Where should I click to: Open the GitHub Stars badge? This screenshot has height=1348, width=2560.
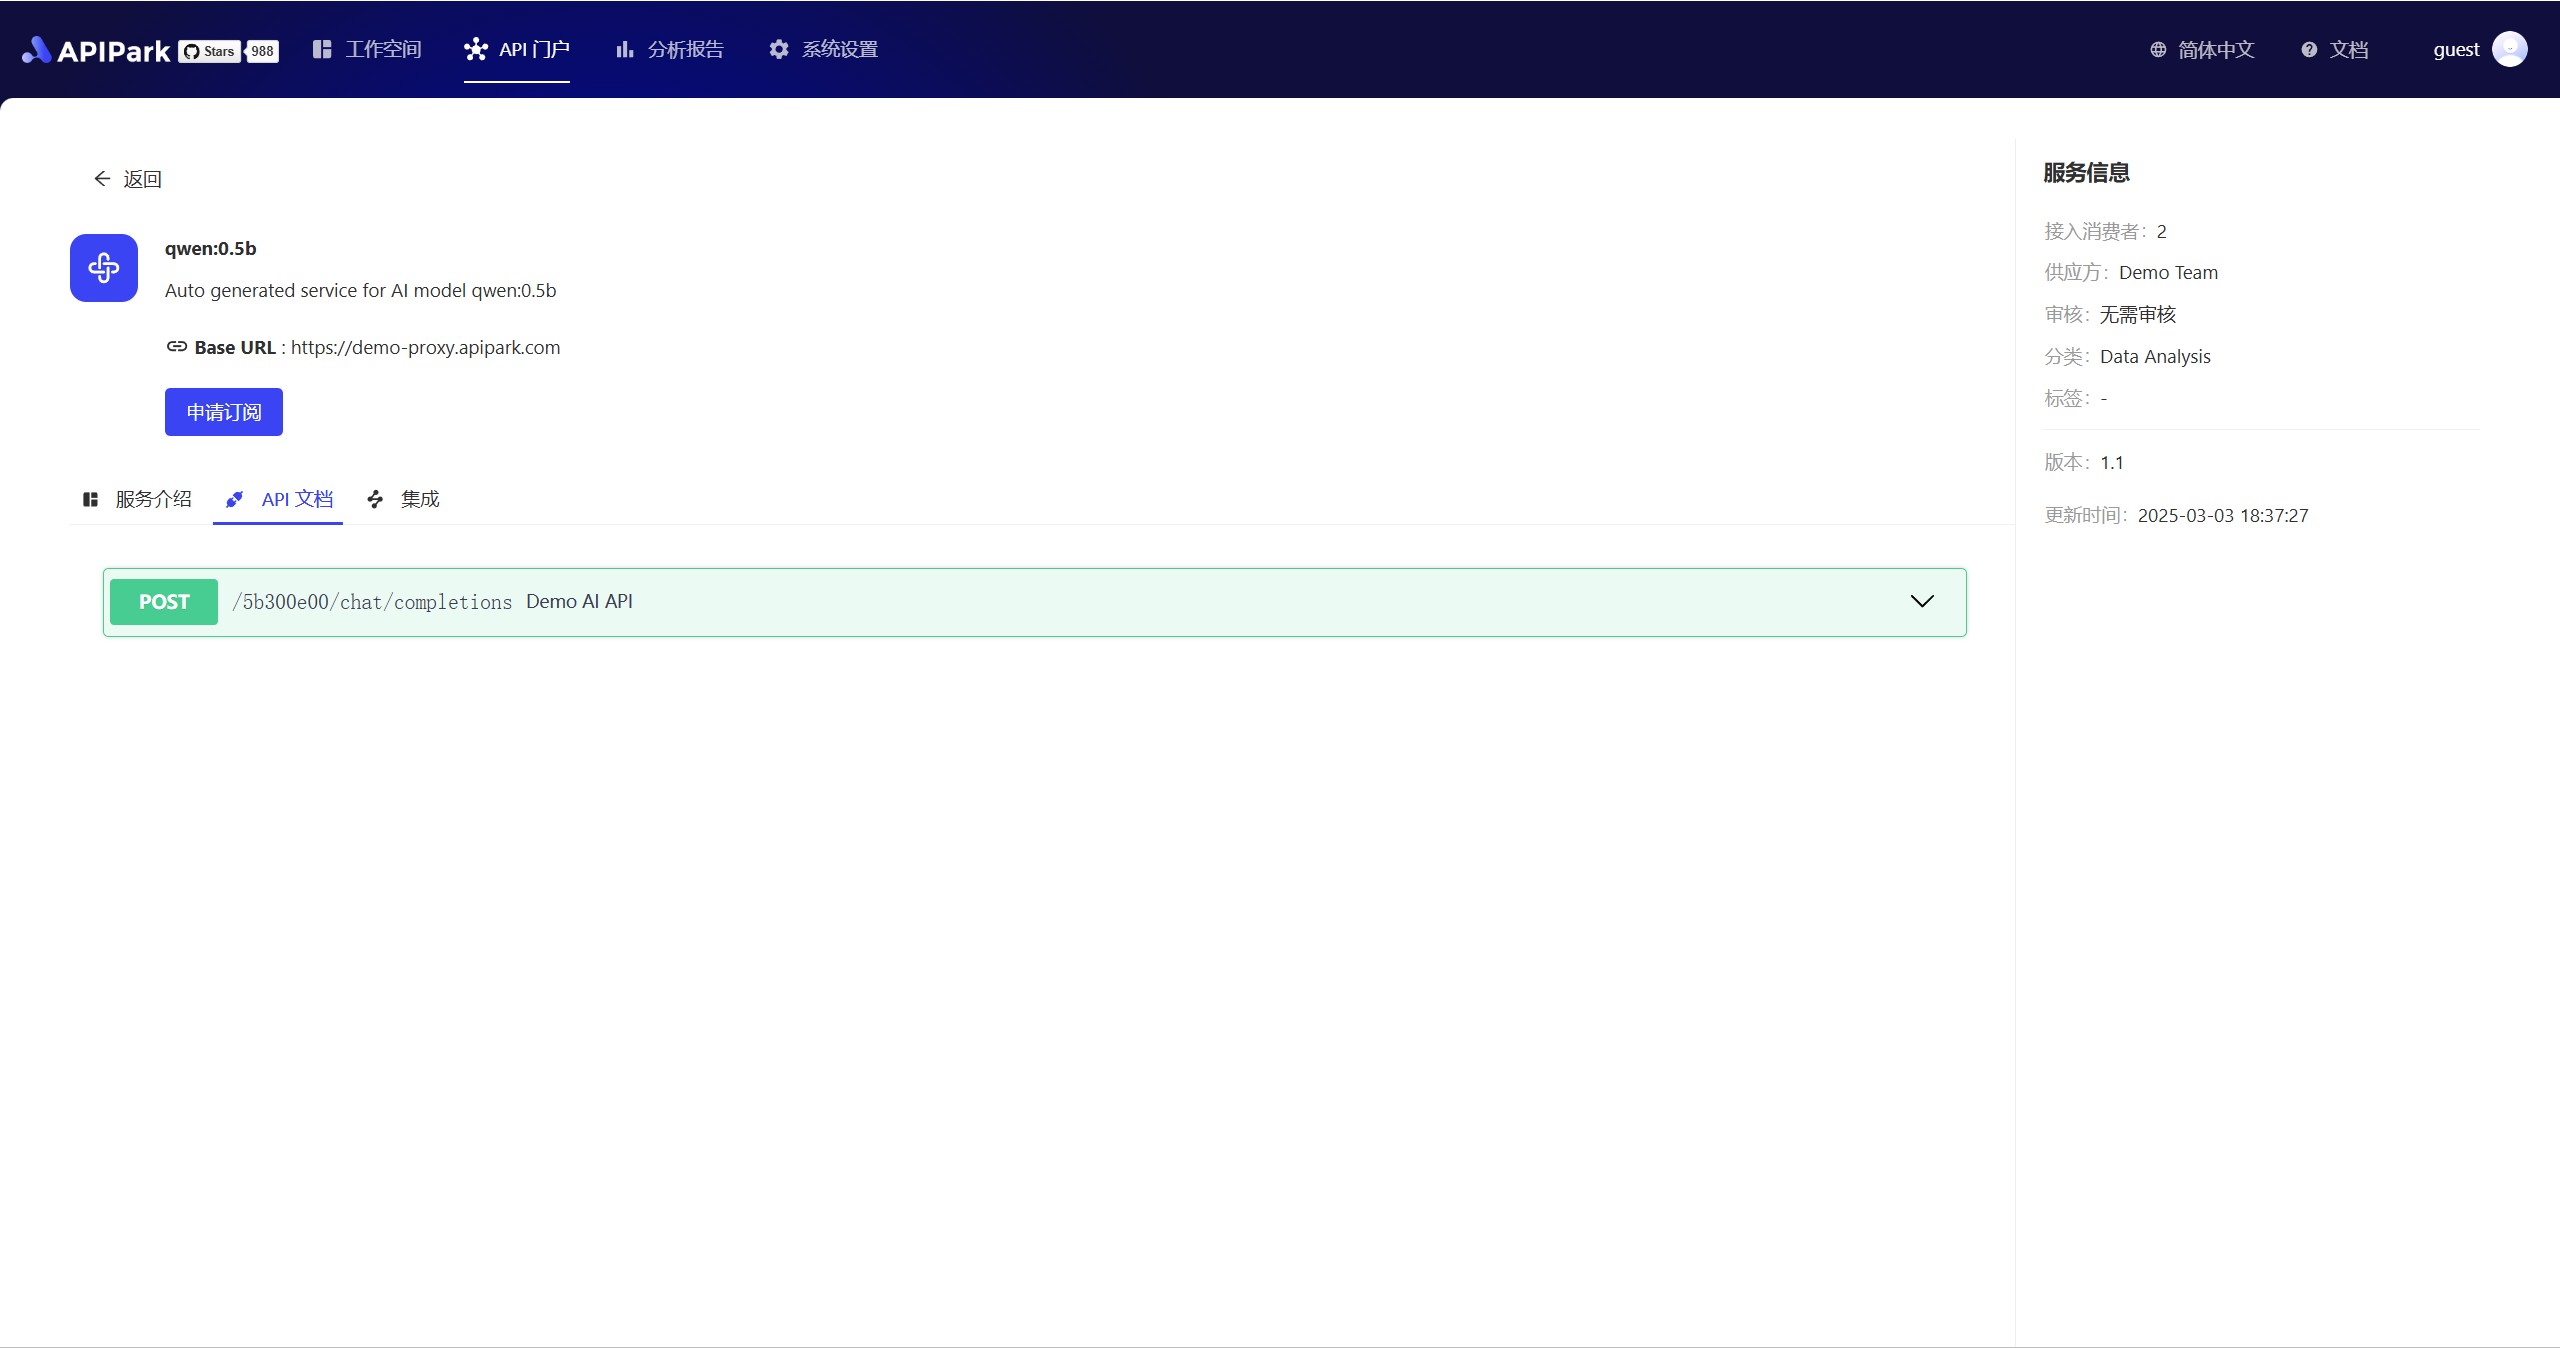point(228,51)
